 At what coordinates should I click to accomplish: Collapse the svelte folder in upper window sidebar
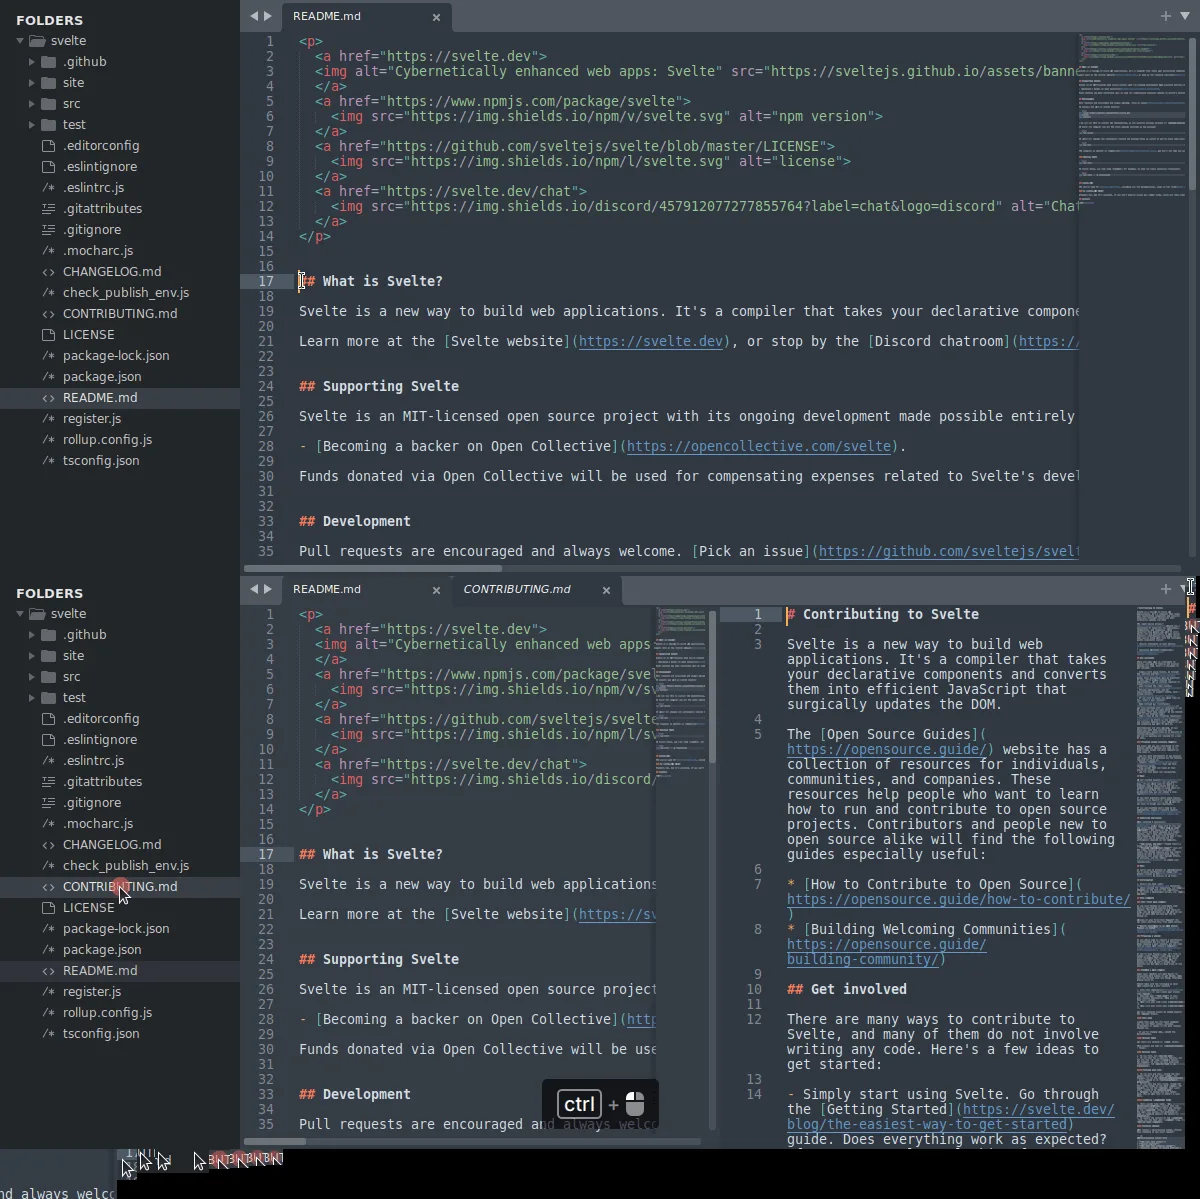[20, 41]
